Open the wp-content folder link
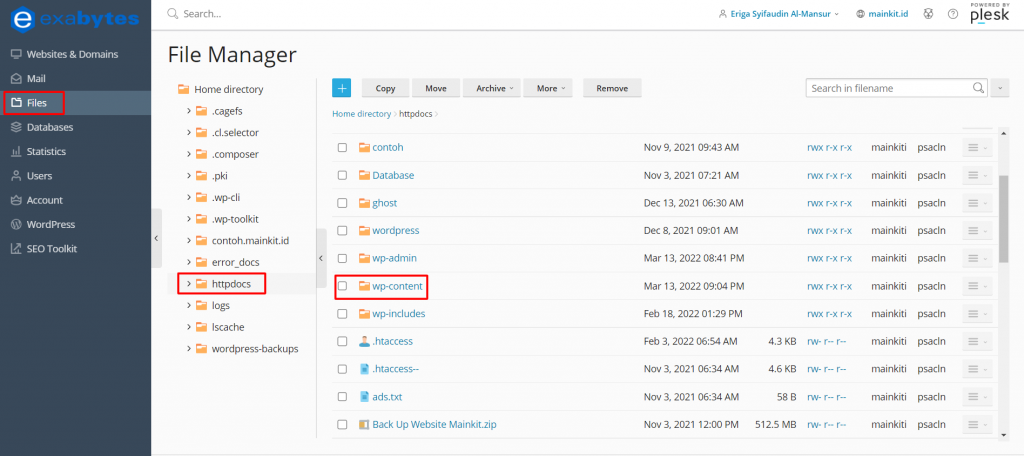Screen dimensions: 1024x456 click(x=397, y=286)
